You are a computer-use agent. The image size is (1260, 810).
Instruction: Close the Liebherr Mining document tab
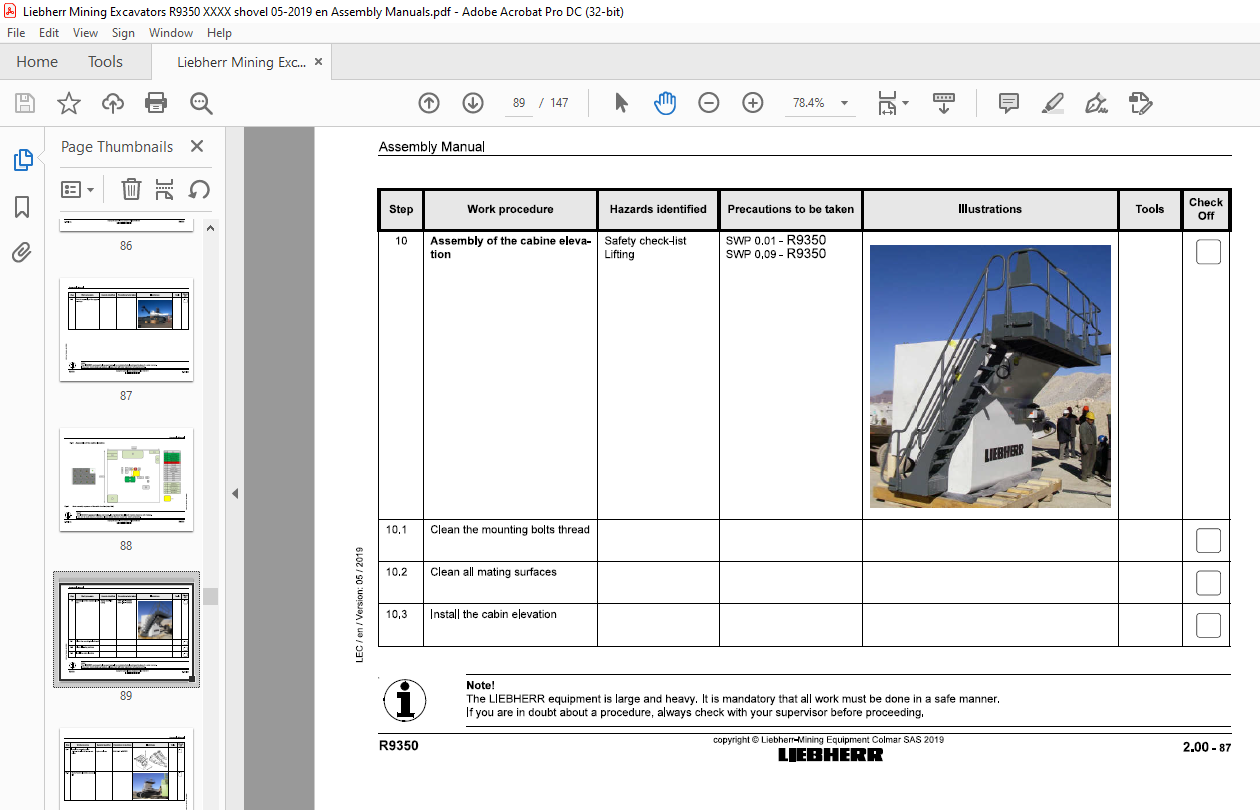point(319,62)
